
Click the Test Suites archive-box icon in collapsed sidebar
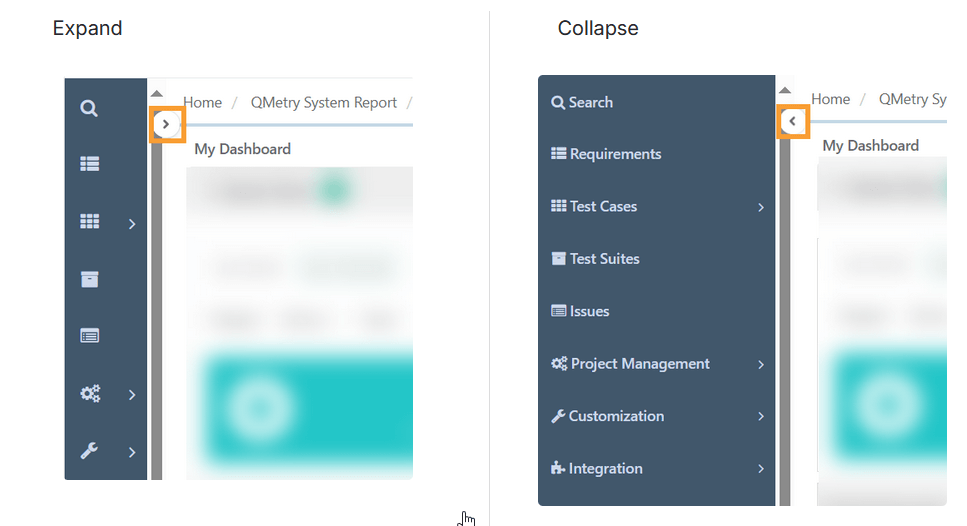pyautogui.click(x=89, y=279)
